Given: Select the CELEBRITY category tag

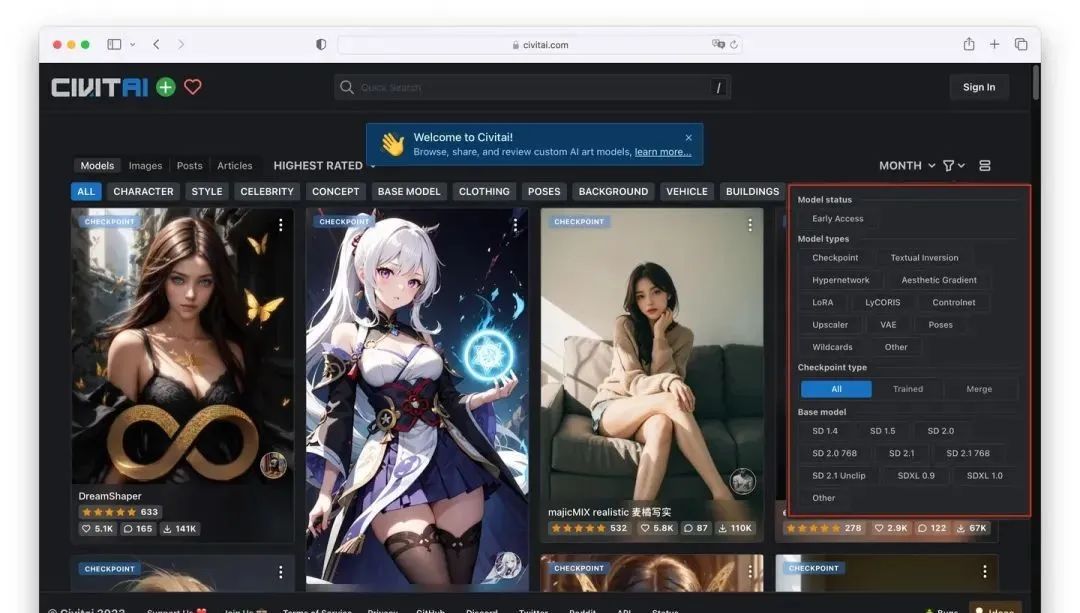Looking at the screenshot, I should 267,191.
